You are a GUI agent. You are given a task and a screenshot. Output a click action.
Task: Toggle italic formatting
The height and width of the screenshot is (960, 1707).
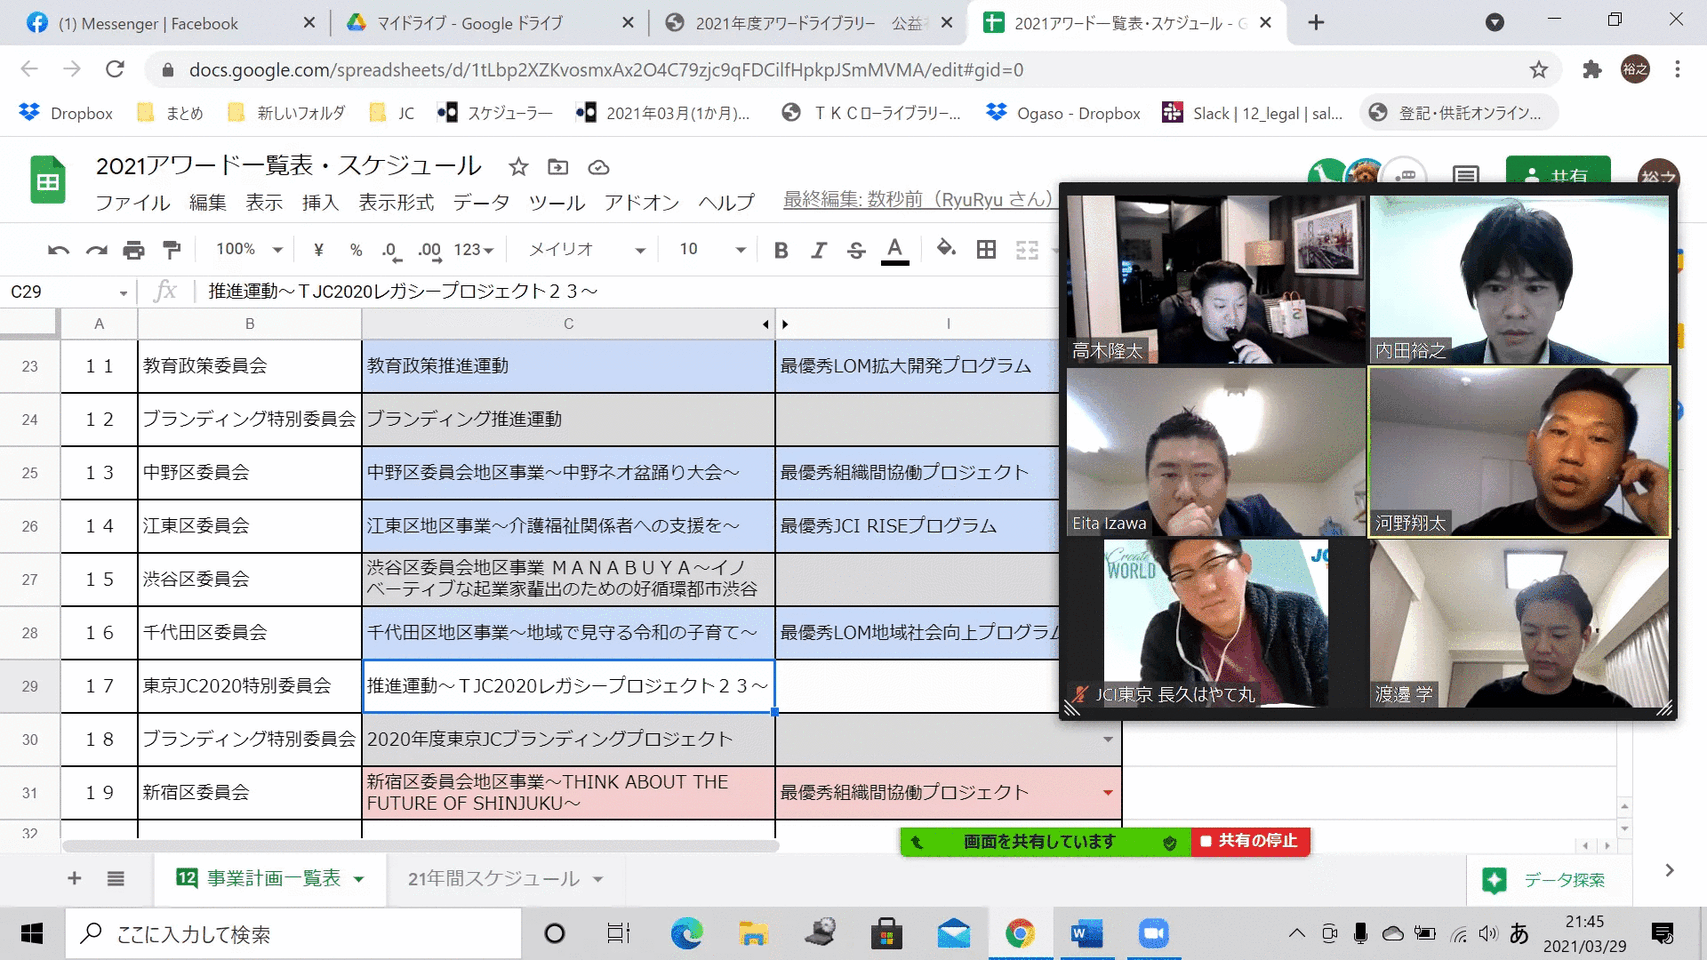click(818, 250)
